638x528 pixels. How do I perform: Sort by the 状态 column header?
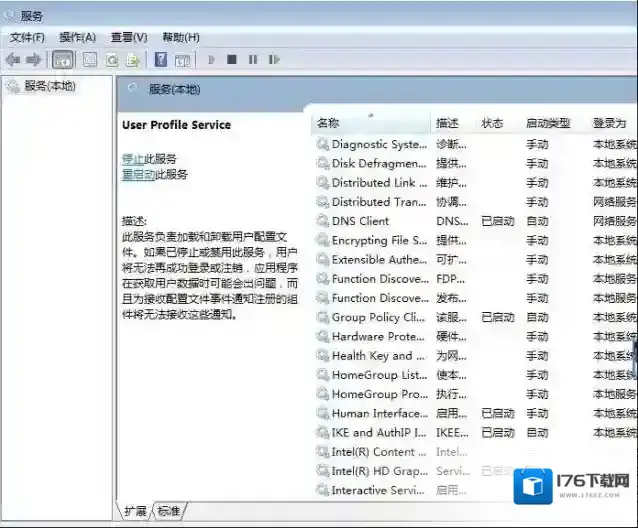492,123
